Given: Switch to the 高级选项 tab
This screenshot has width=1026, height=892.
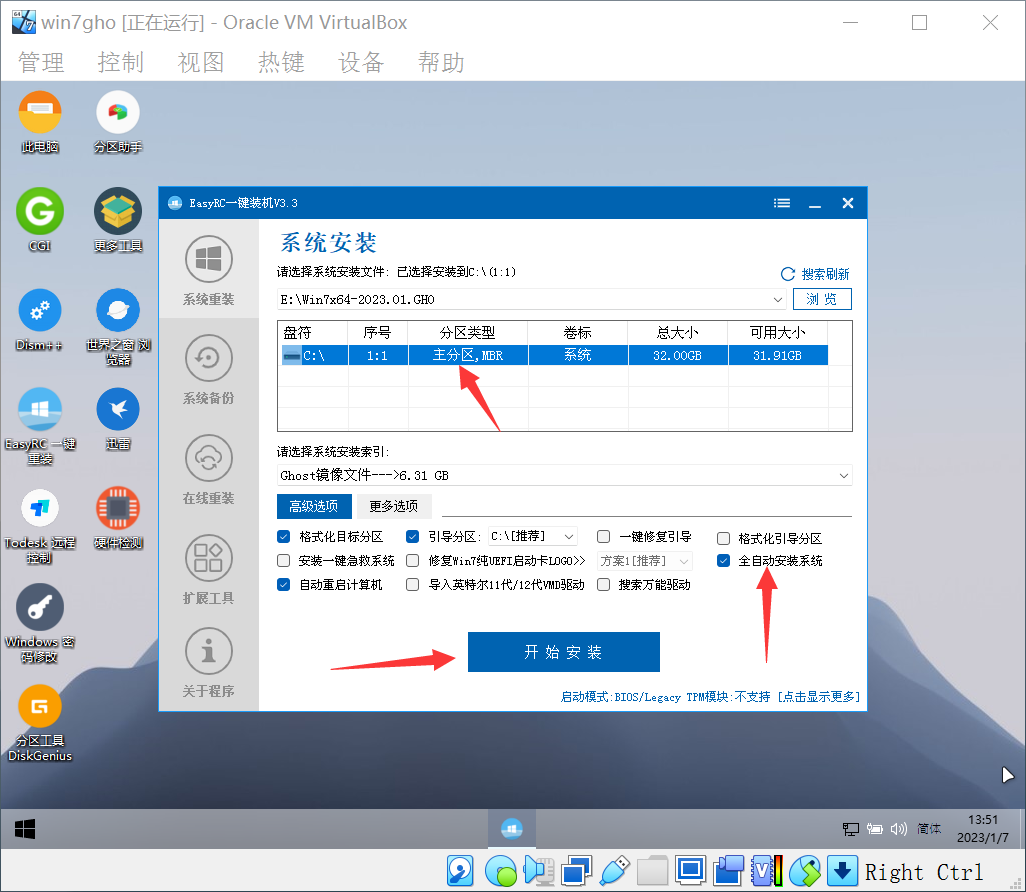Looking at the screenshot, I should pos(314,506).
